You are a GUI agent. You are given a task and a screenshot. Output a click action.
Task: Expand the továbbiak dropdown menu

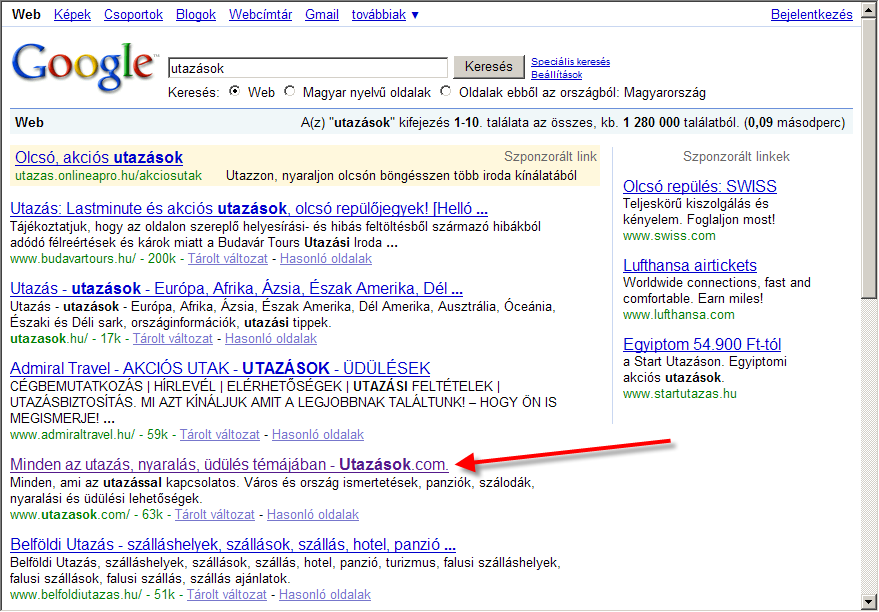385,15
